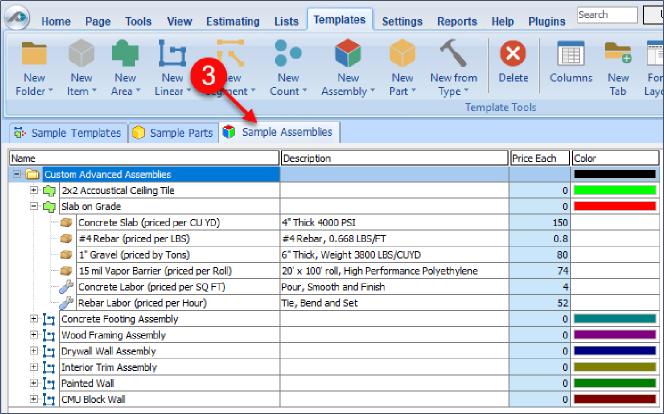The width and height of the screenshot is (664, 414).
Task: Click the New Tab folder icon
Action: click(618, 53)
